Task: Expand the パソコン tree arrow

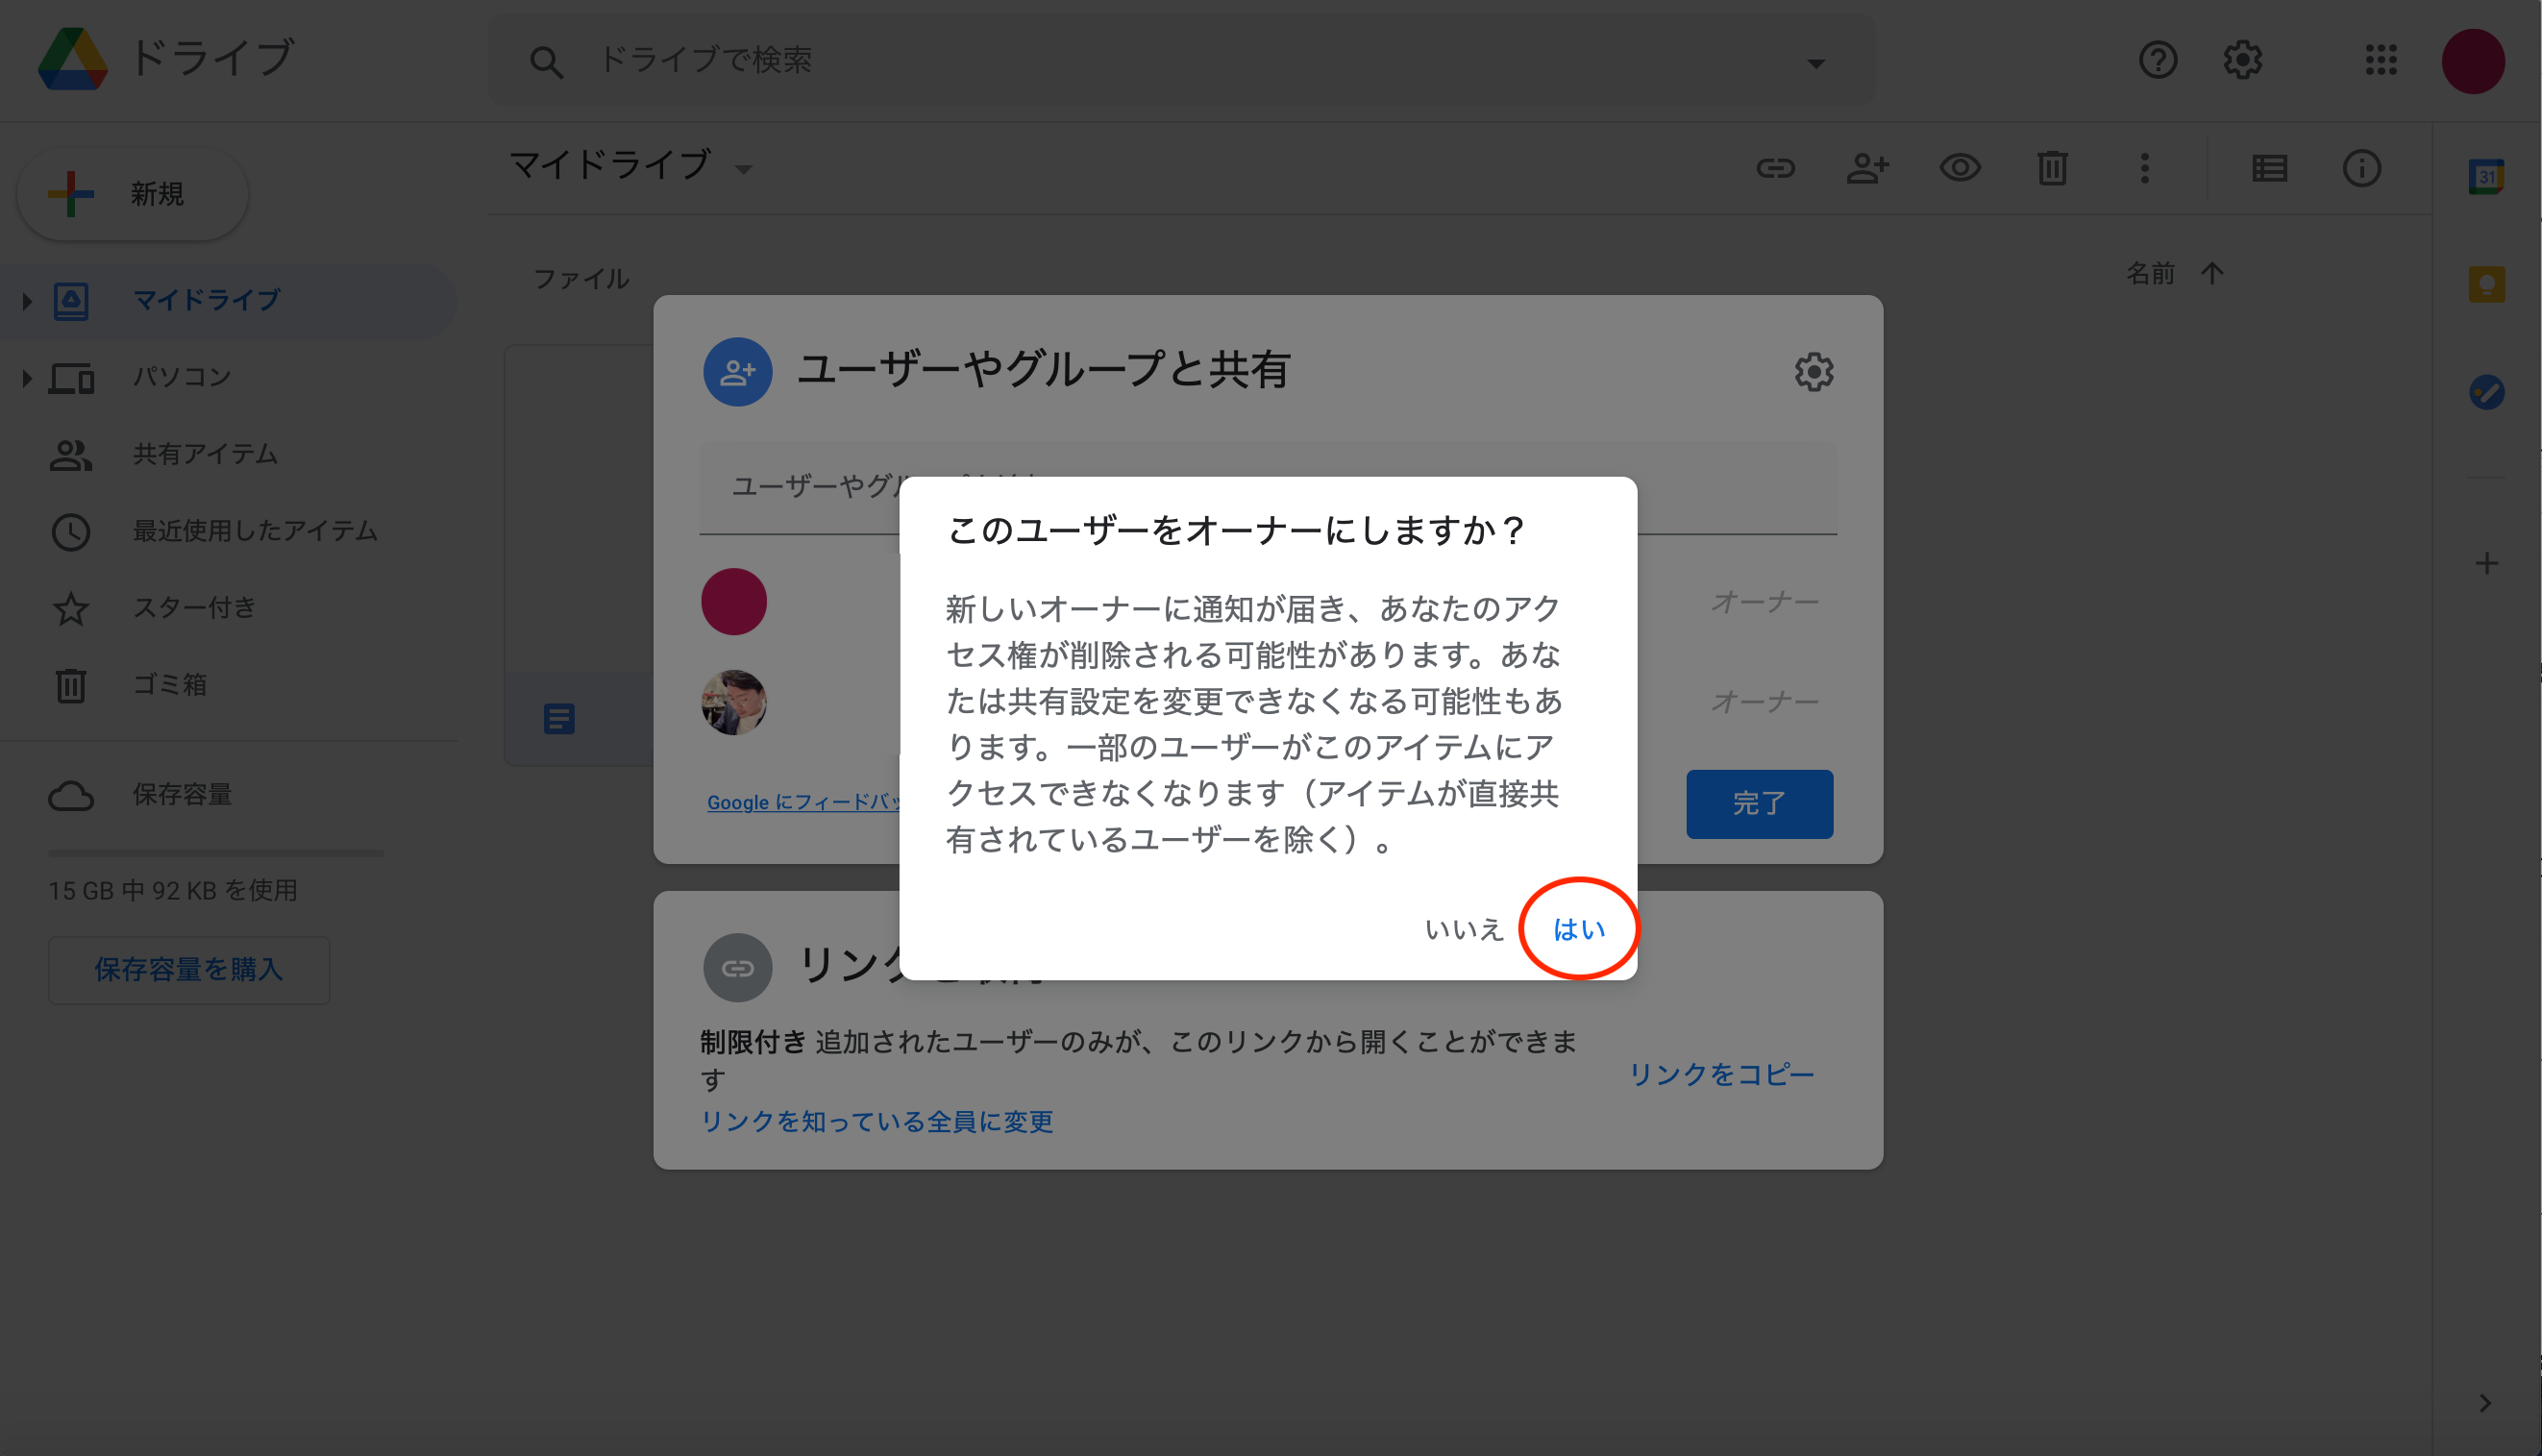Action: click(x=27, y=377)
